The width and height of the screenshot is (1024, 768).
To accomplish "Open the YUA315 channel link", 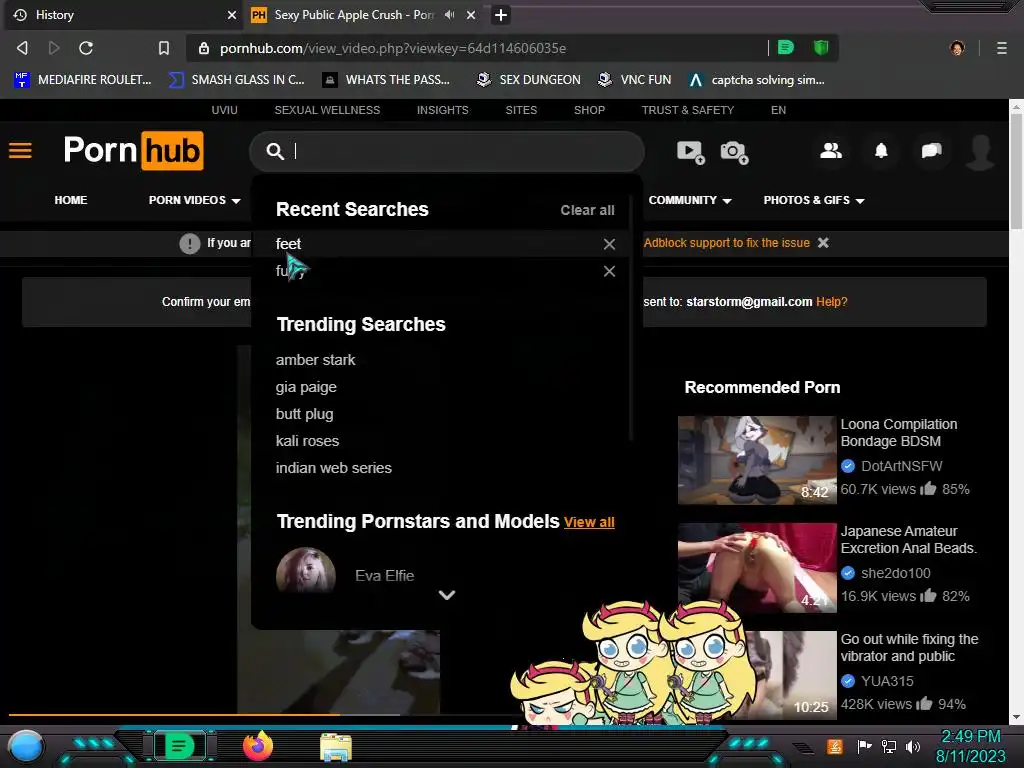I will click(x=887, y=681).
